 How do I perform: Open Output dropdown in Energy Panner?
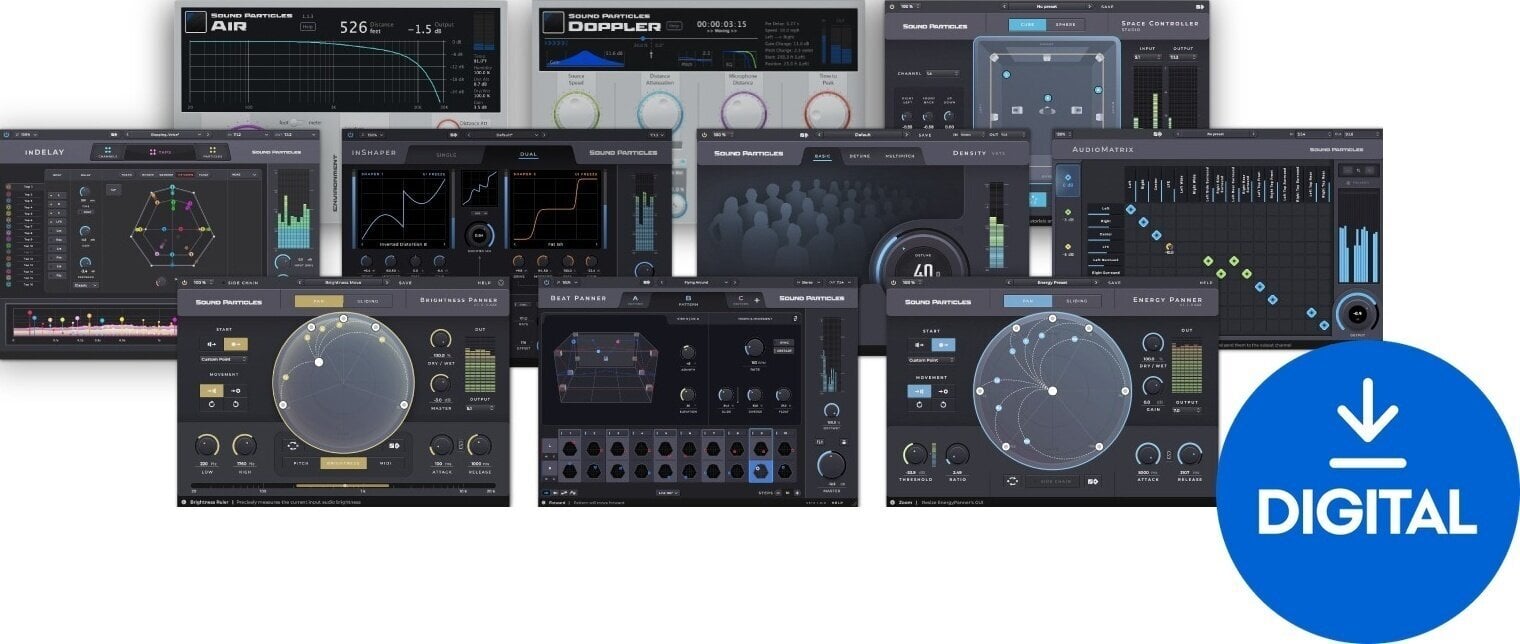tap(1187, 410)
